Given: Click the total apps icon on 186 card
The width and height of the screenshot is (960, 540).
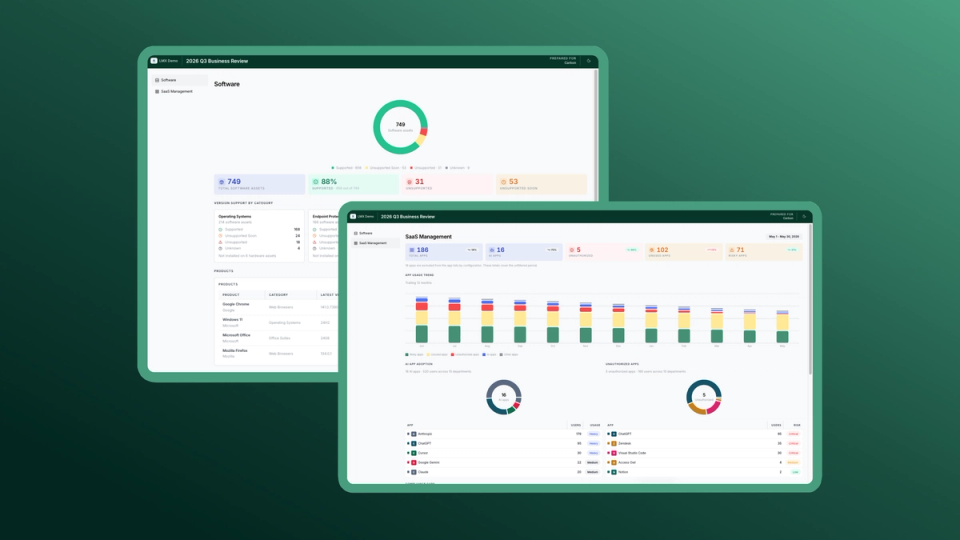Looking at the screenshot, I should point(412,250).
